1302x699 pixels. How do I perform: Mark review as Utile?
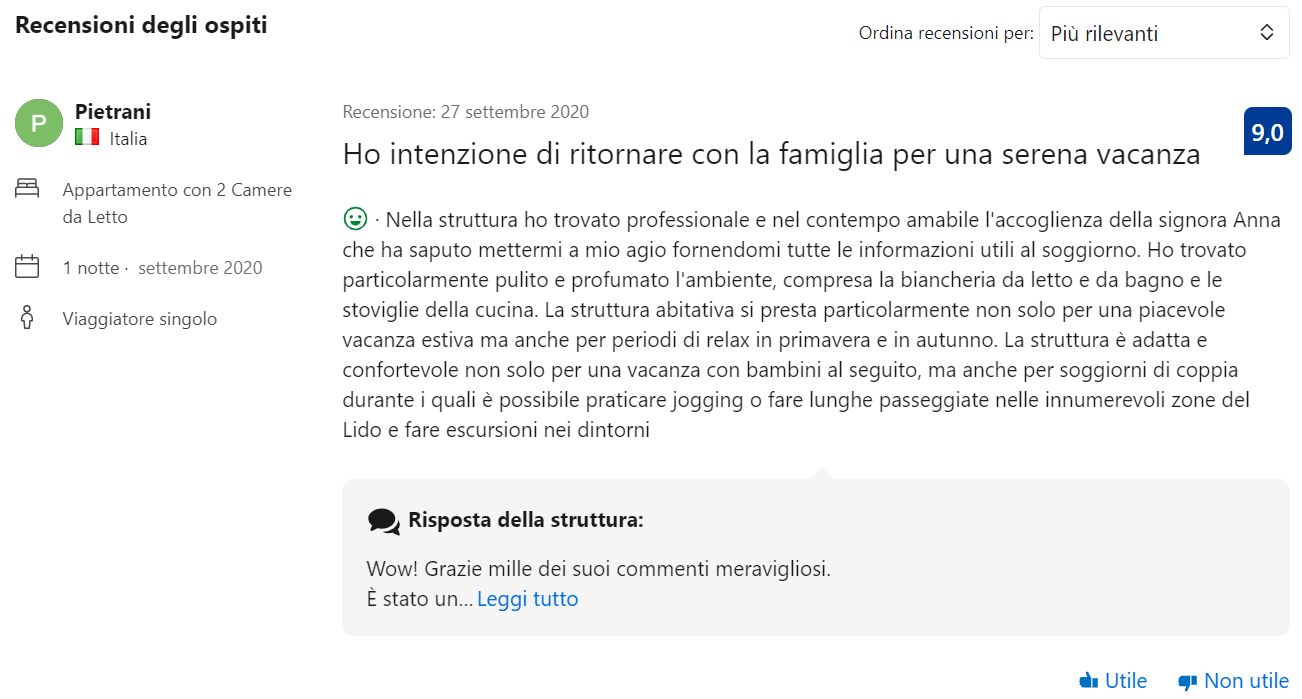pos(1113,681)
